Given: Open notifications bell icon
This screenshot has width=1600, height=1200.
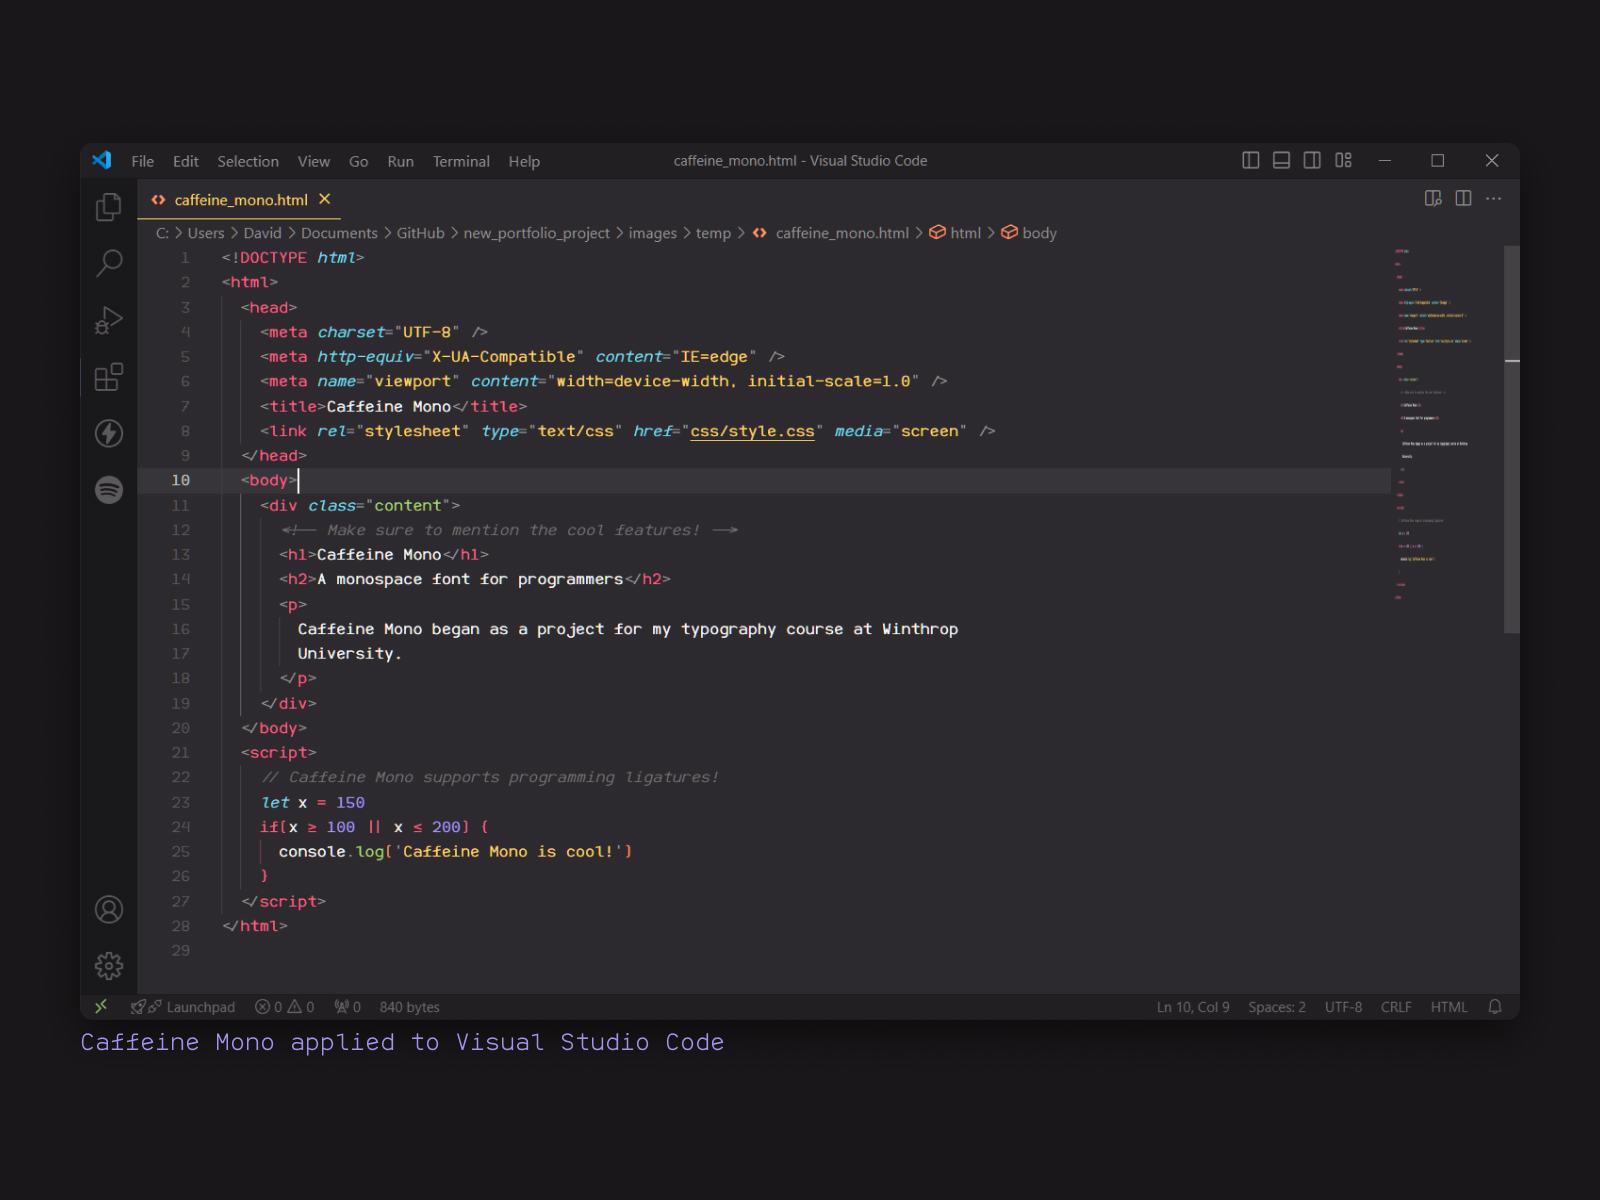Looking at the screenshot, I should 1495,1007.
